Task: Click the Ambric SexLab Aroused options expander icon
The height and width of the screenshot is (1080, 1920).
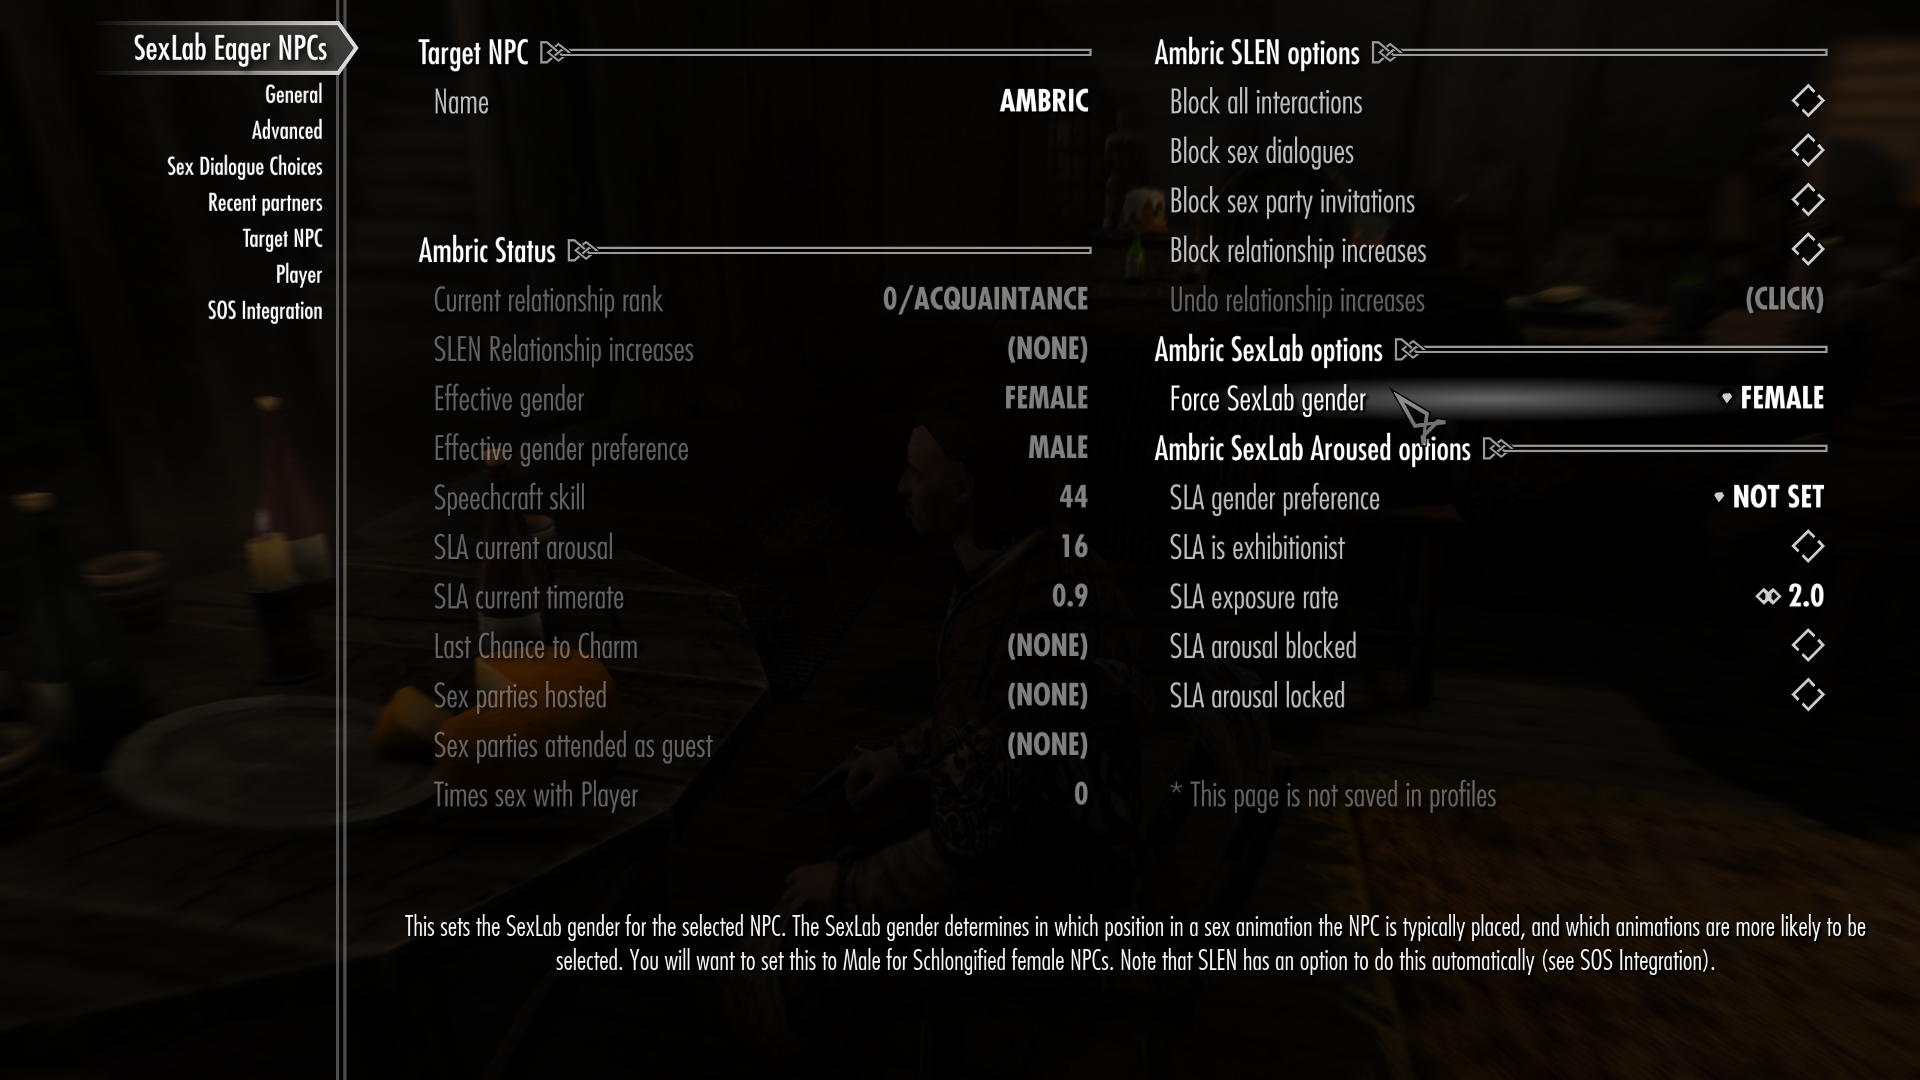Action: click(1491, 448)
